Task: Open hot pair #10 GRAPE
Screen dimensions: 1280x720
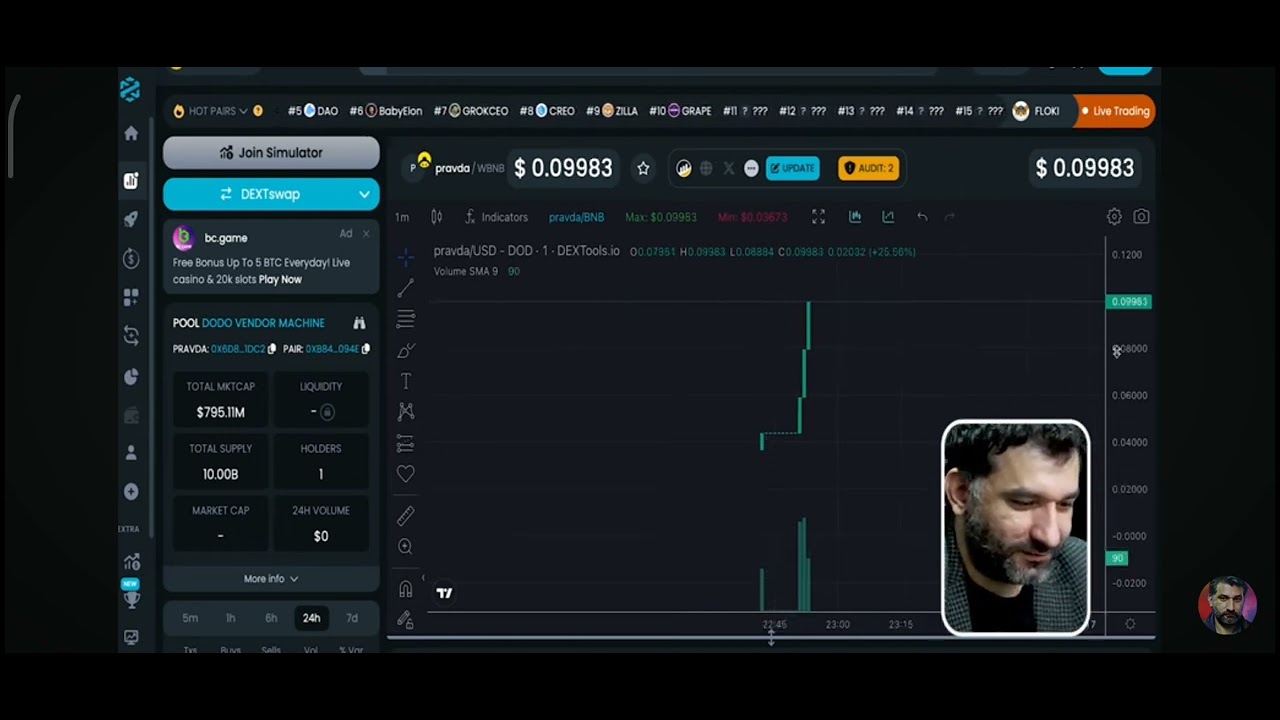Action: (x=680, y=111)
